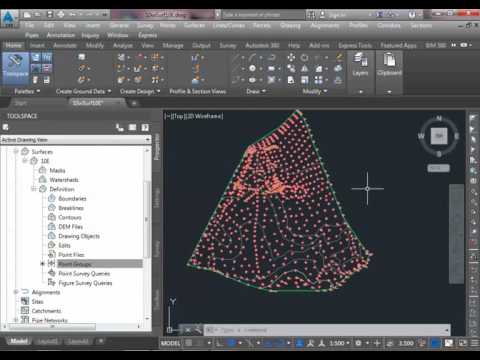Select the Watersheds tree item
The width and height of the screenshot is (480, 360).
[x=64, y=180]
